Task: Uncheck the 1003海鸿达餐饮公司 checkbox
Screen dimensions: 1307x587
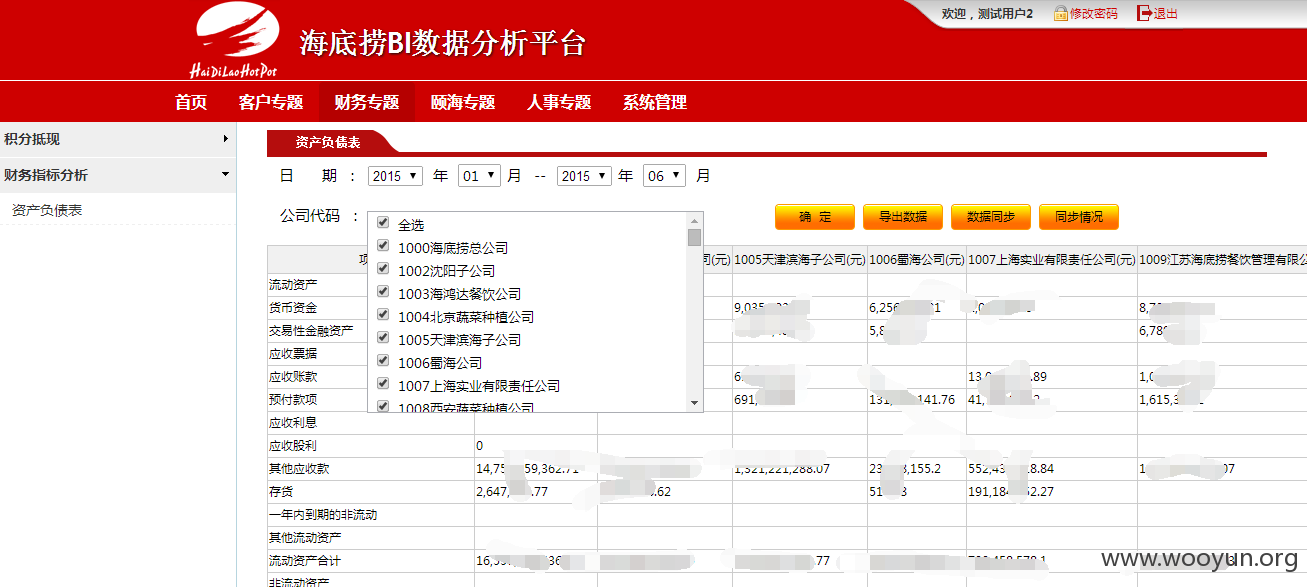Action: (383, 292)
